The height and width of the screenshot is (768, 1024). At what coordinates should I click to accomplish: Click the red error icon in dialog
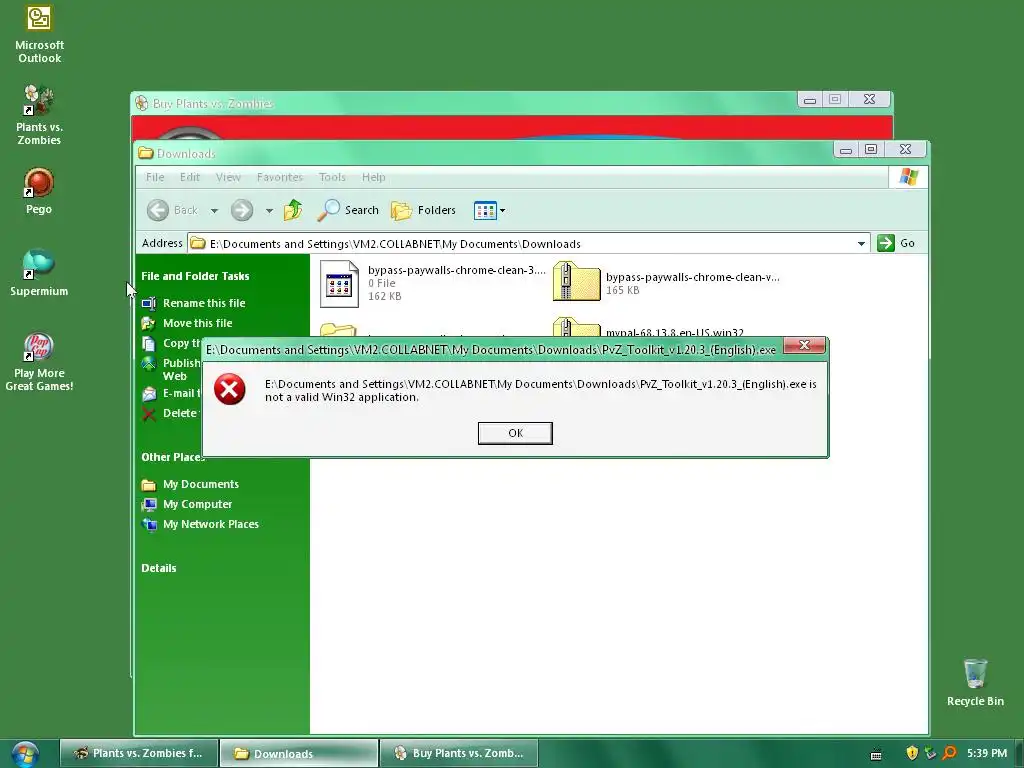tap(229, 389)
